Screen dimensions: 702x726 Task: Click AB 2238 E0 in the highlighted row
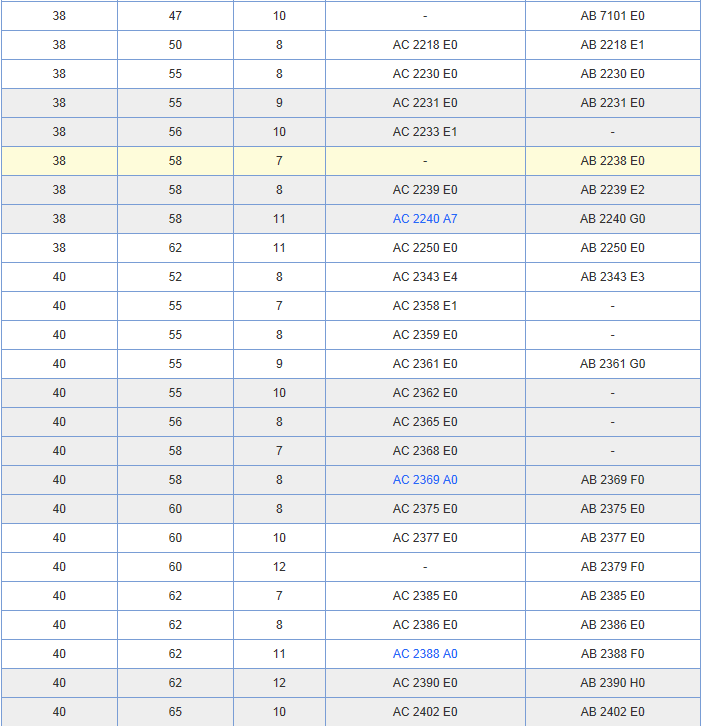[x=612, y=161]
